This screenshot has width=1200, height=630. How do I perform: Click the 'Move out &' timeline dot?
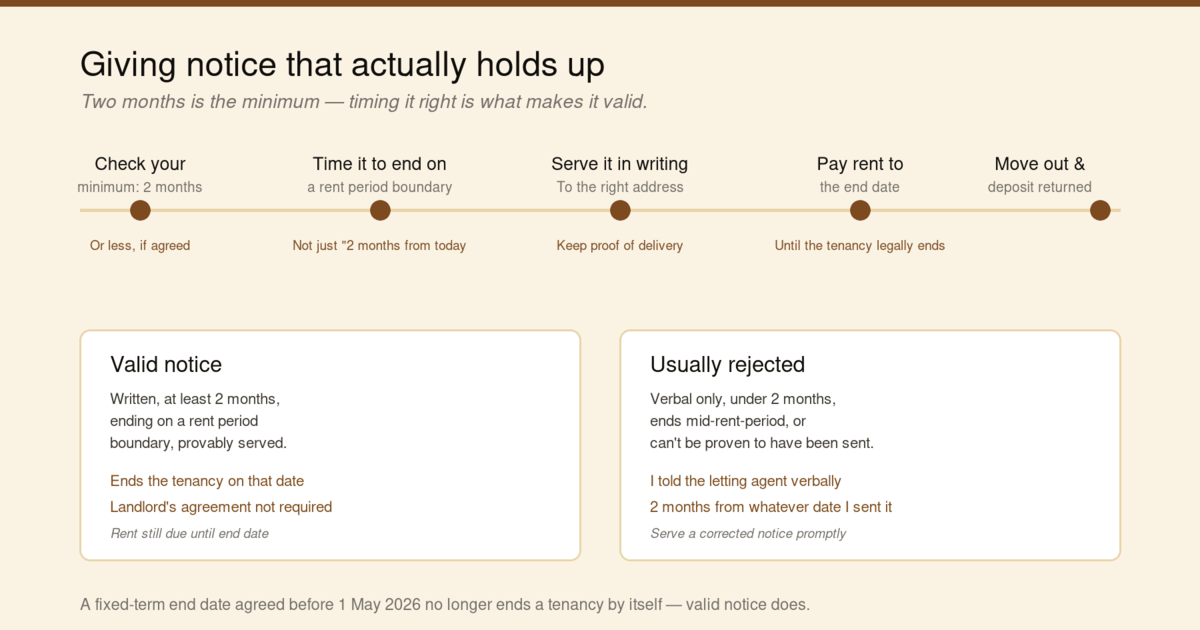tap(1100, 210)
